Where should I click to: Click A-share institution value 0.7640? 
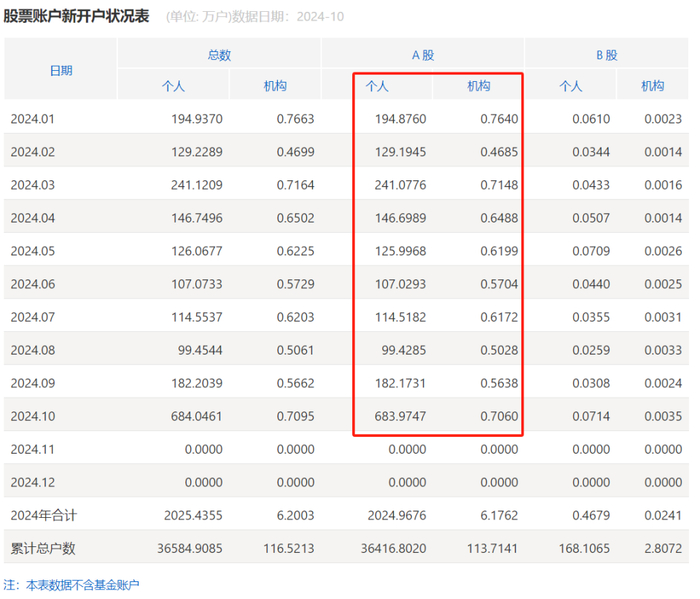coord(499,119)
